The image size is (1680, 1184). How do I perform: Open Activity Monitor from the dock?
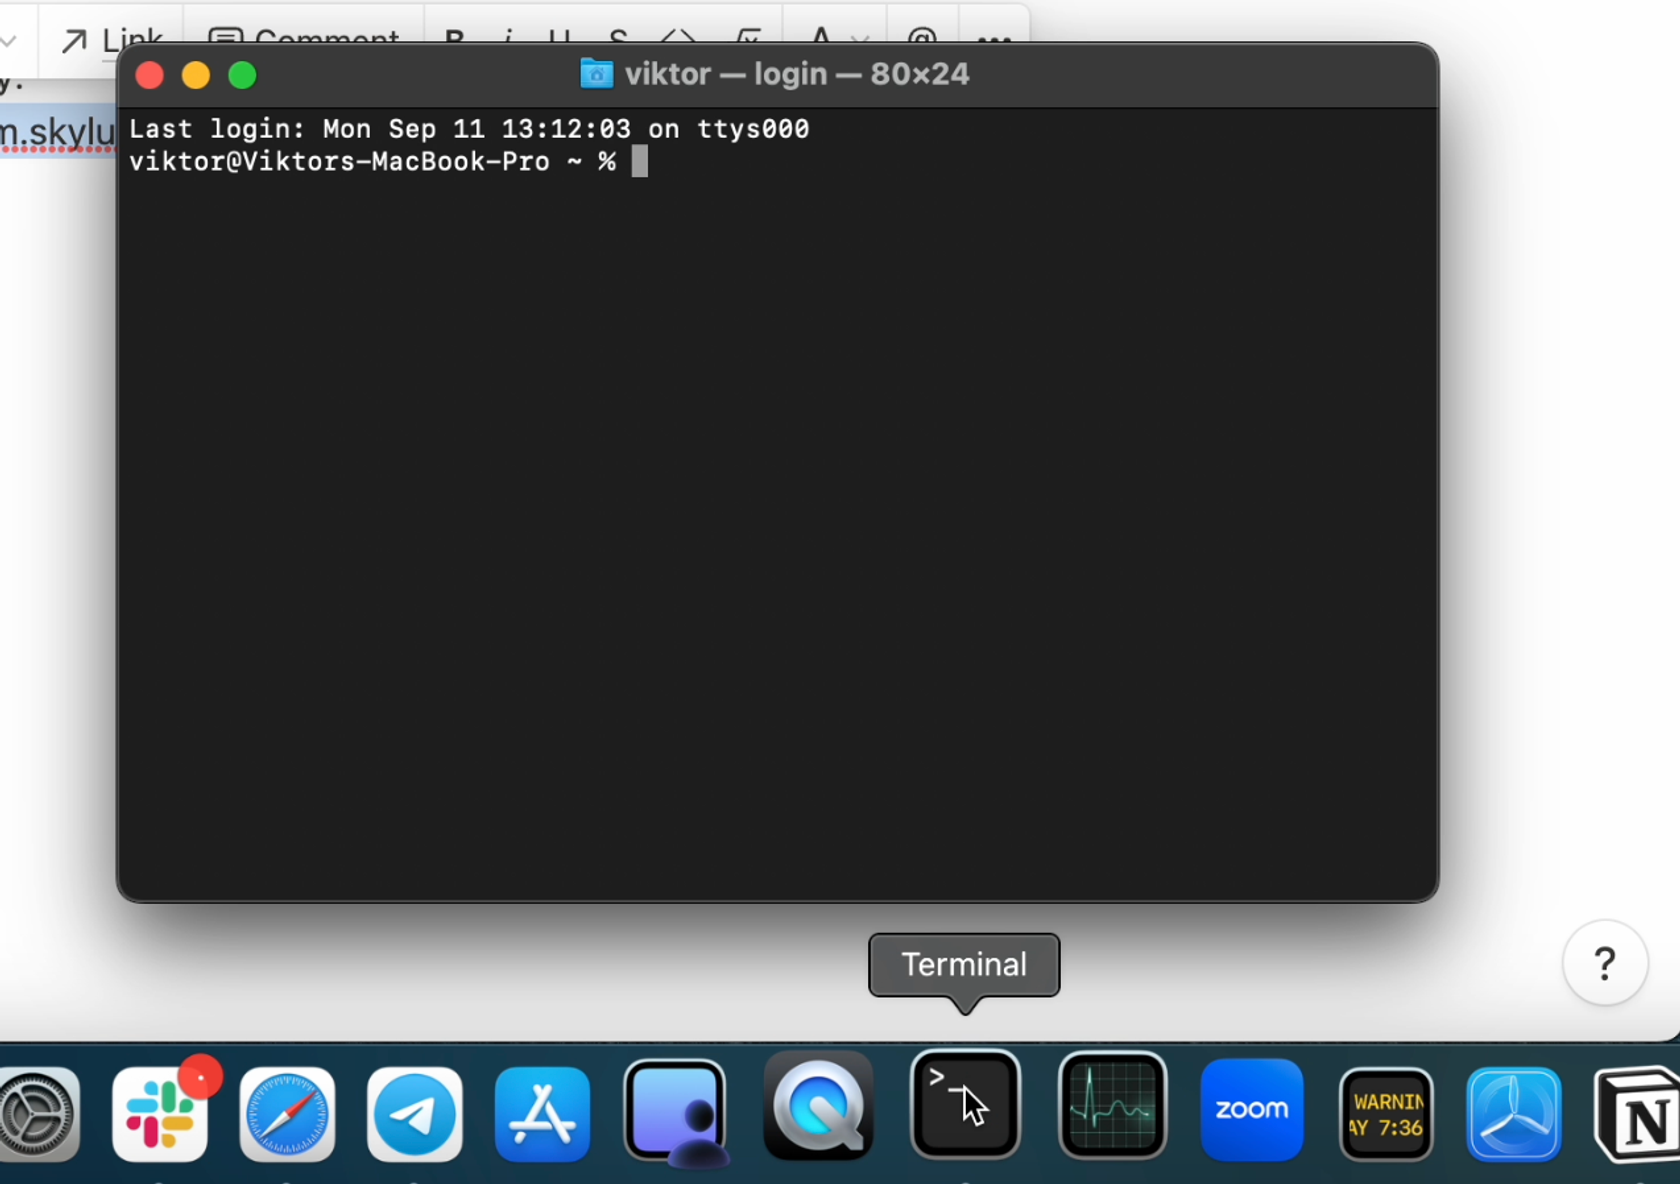pos(1112,1106)
